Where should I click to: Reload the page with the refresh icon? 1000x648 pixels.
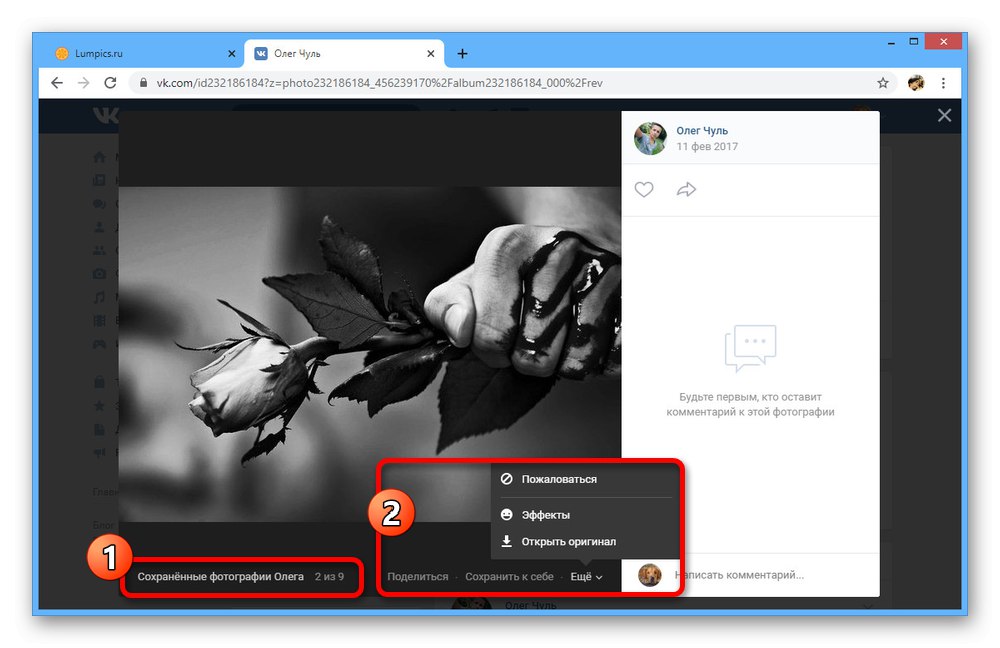pos(110,83)
